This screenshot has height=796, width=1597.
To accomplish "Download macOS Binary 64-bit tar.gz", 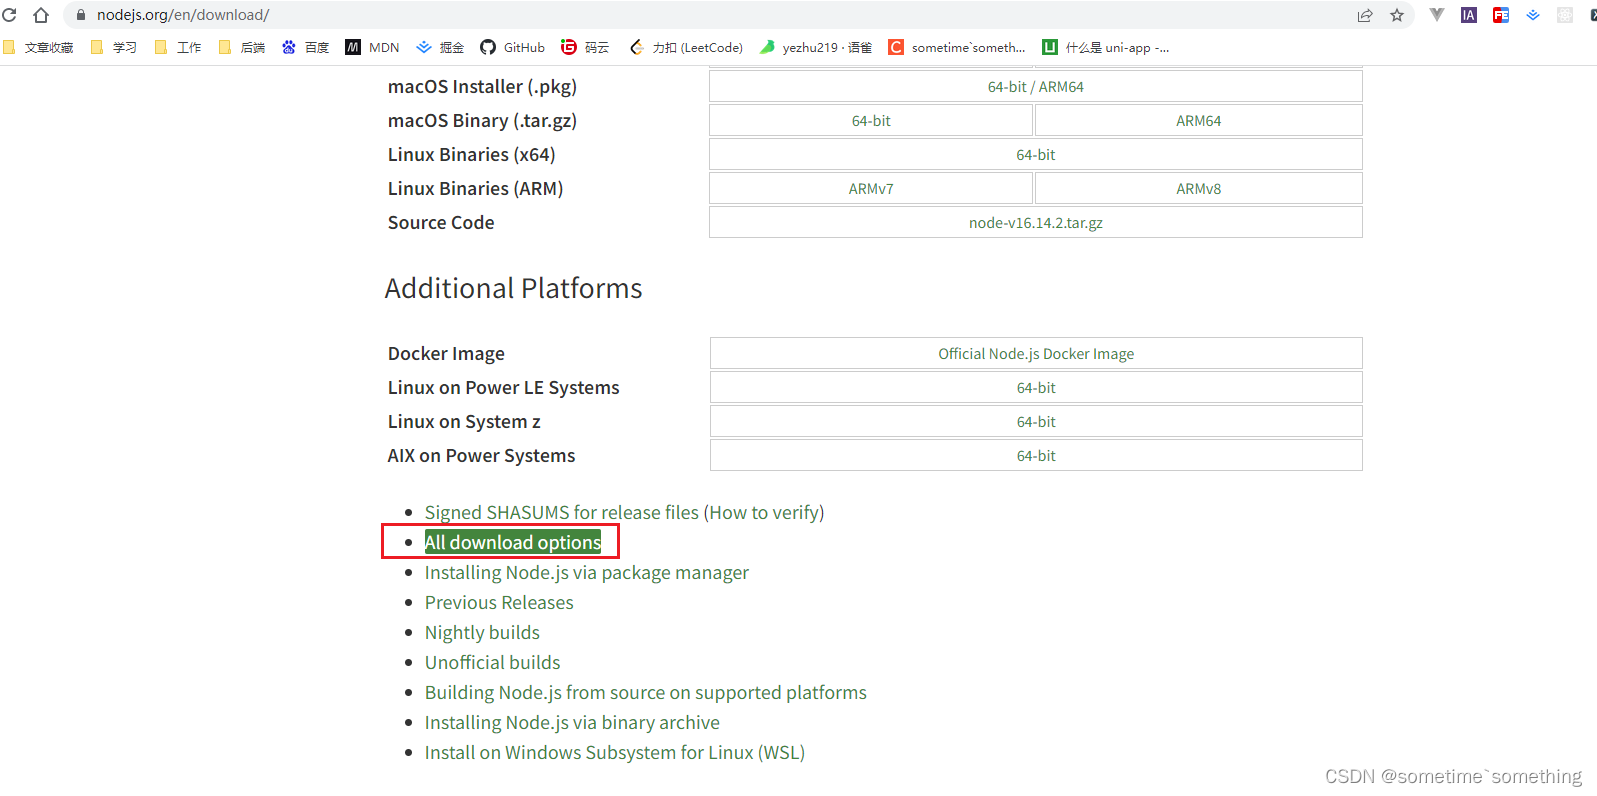I will pos(871,121).
